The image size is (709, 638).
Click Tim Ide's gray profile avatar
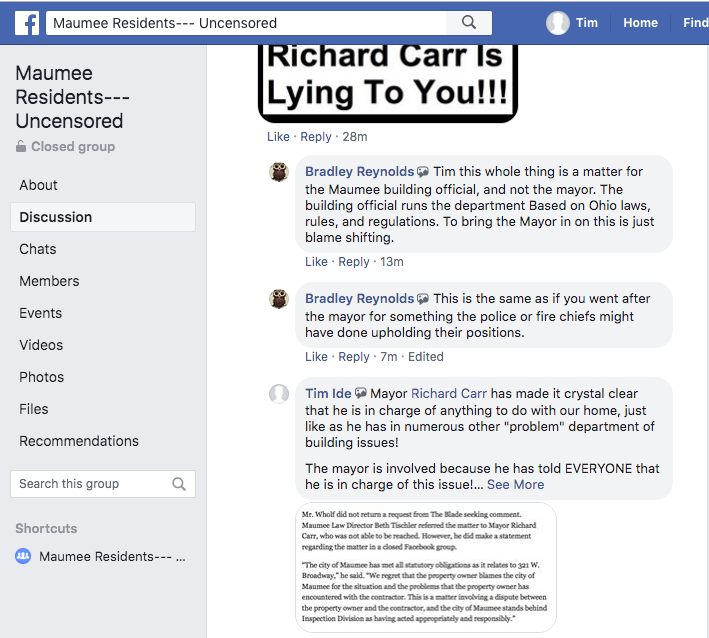[x=280, y=394]
